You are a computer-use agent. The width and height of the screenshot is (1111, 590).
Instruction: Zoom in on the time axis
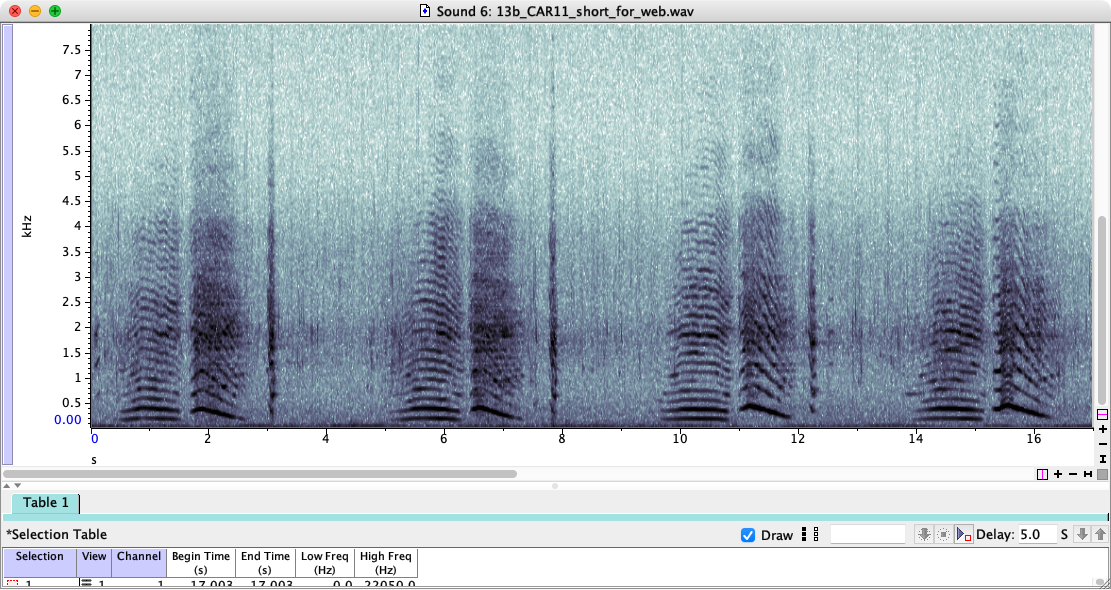[1058, 474]
